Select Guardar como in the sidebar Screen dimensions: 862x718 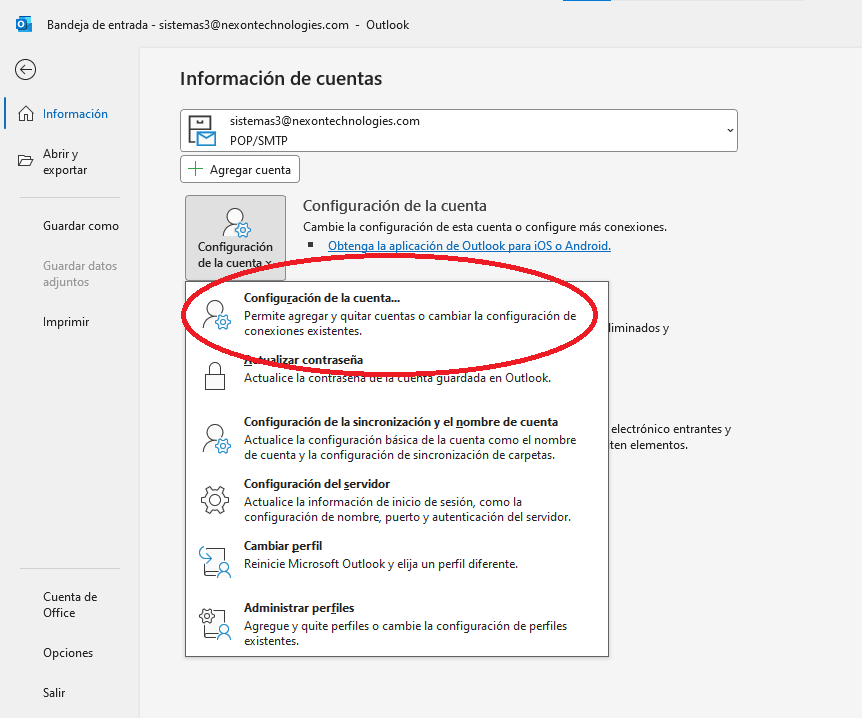click(69, 226)
